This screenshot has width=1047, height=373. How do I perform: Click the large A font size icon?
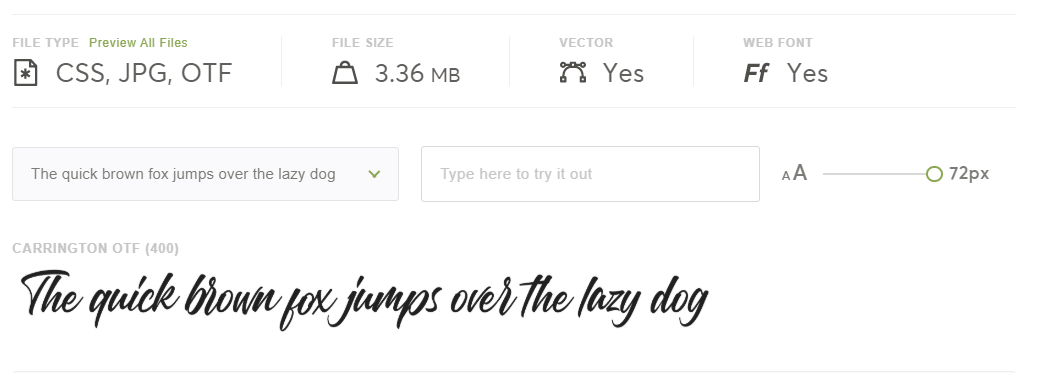(800, 173)
